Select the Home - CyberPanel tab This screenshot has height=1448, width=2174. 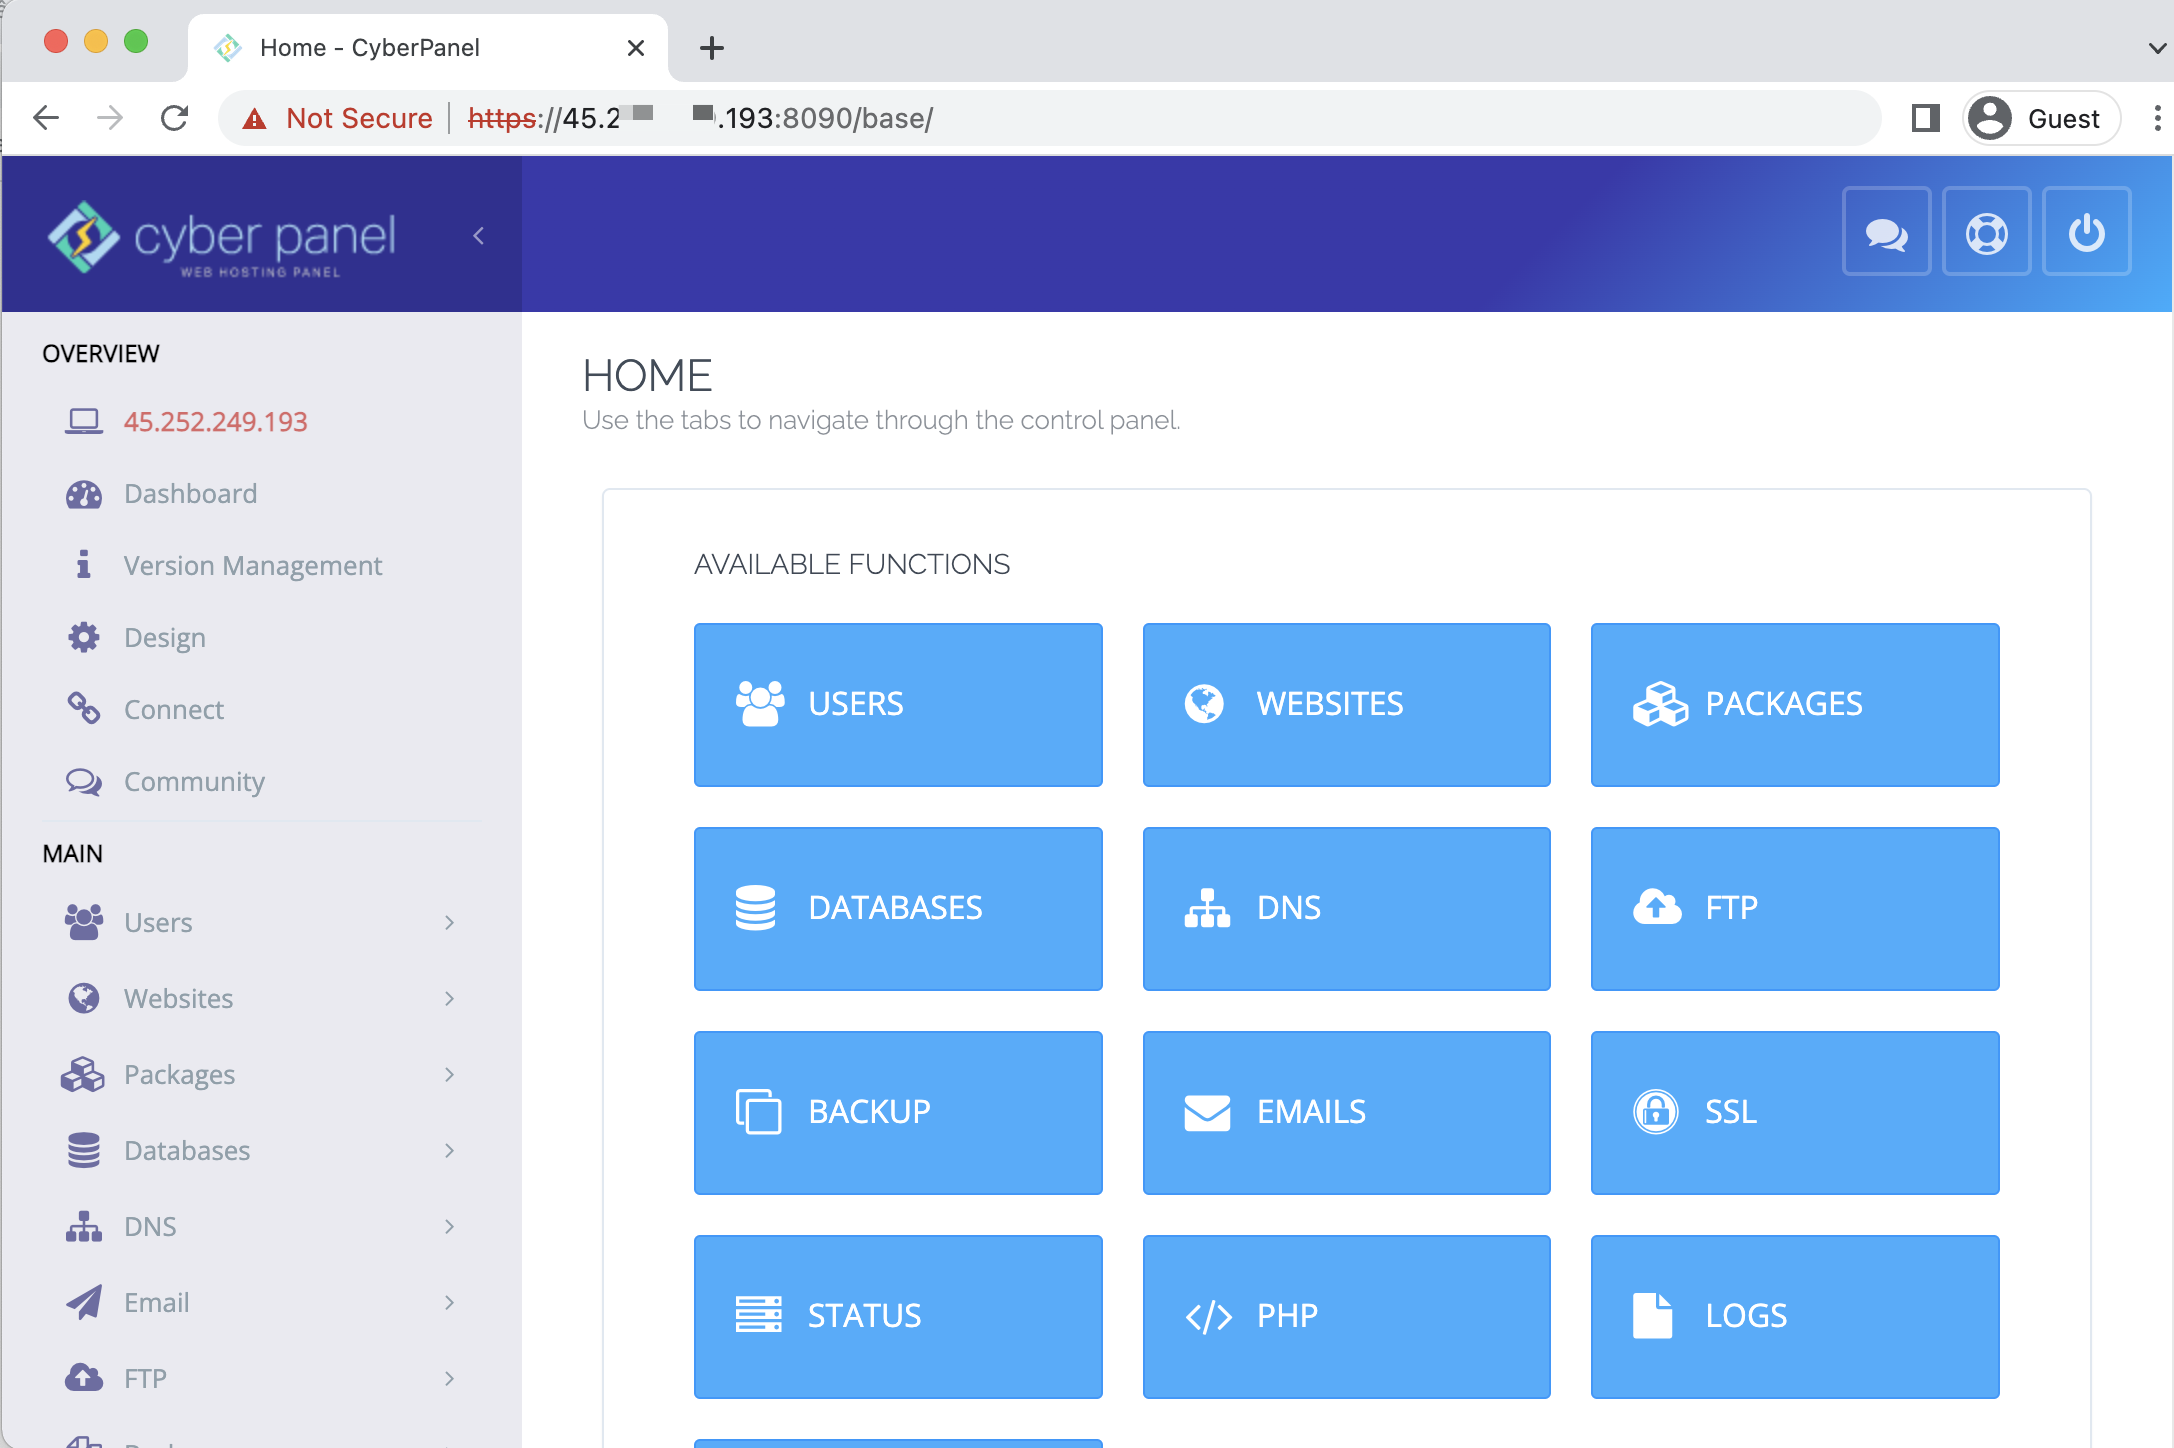tap(428, 47)
